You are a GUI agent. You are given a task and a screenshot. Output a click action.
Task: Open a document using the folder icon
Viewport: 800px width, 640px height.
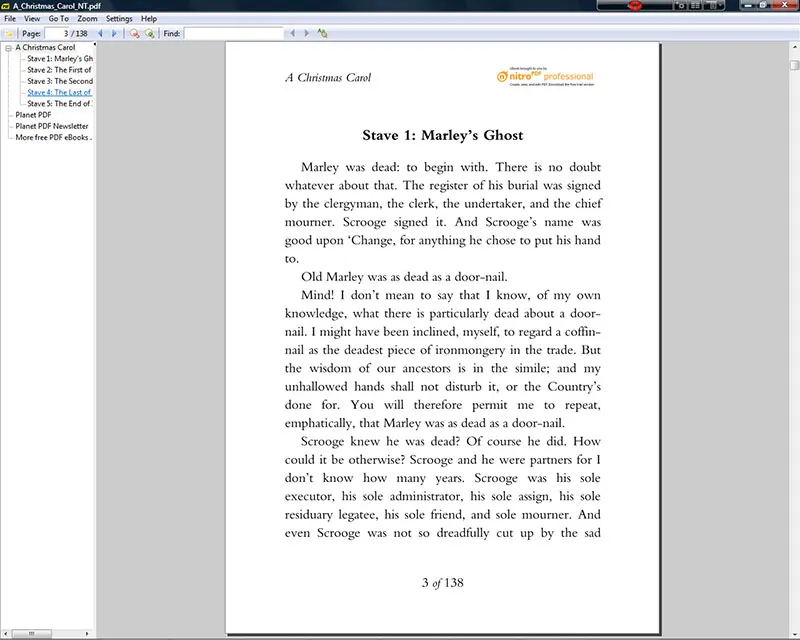[8, 34]
